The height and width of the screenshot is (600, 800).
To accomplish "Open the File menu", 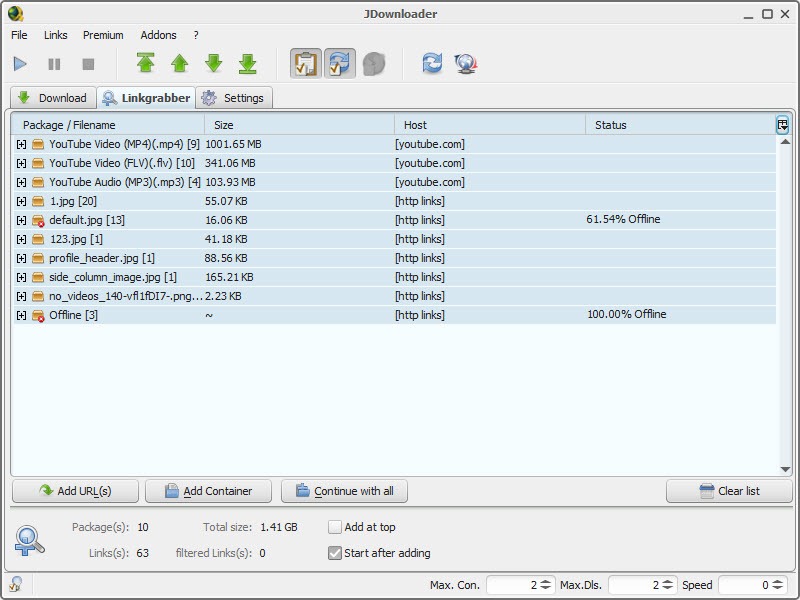I will (x=19, y=35).
